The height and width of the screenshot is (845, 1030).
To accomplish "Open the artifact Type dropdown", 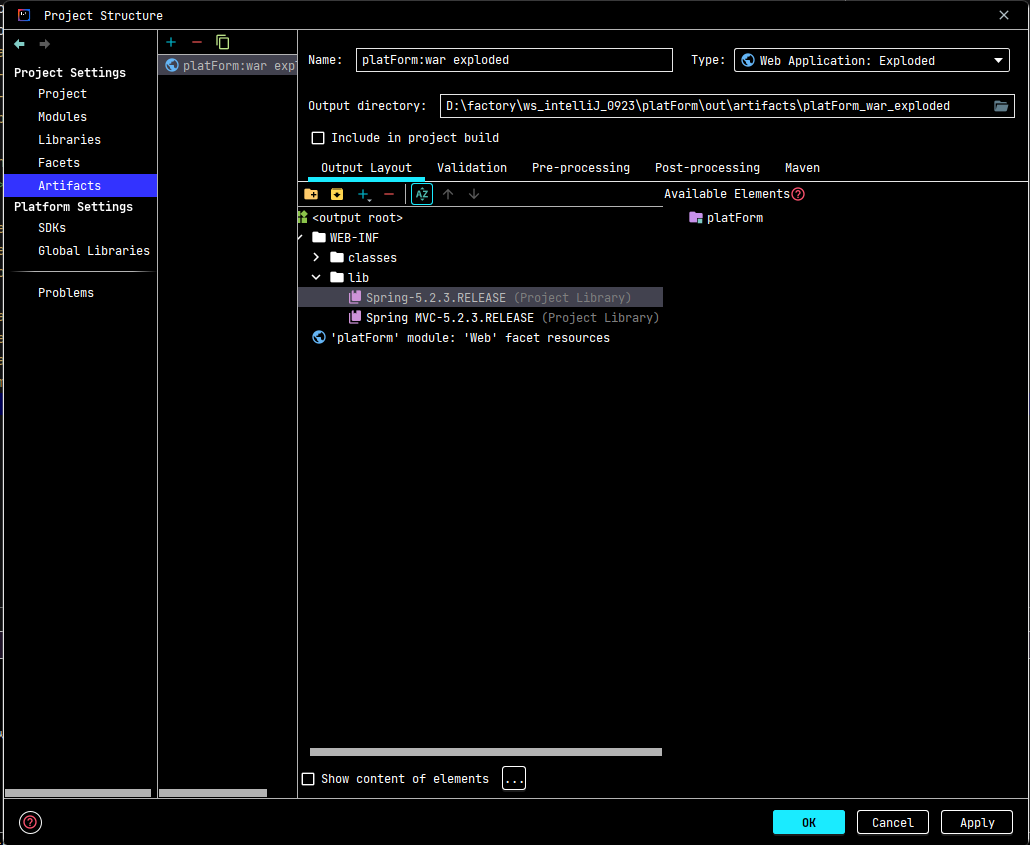I will tap(872, 60).
